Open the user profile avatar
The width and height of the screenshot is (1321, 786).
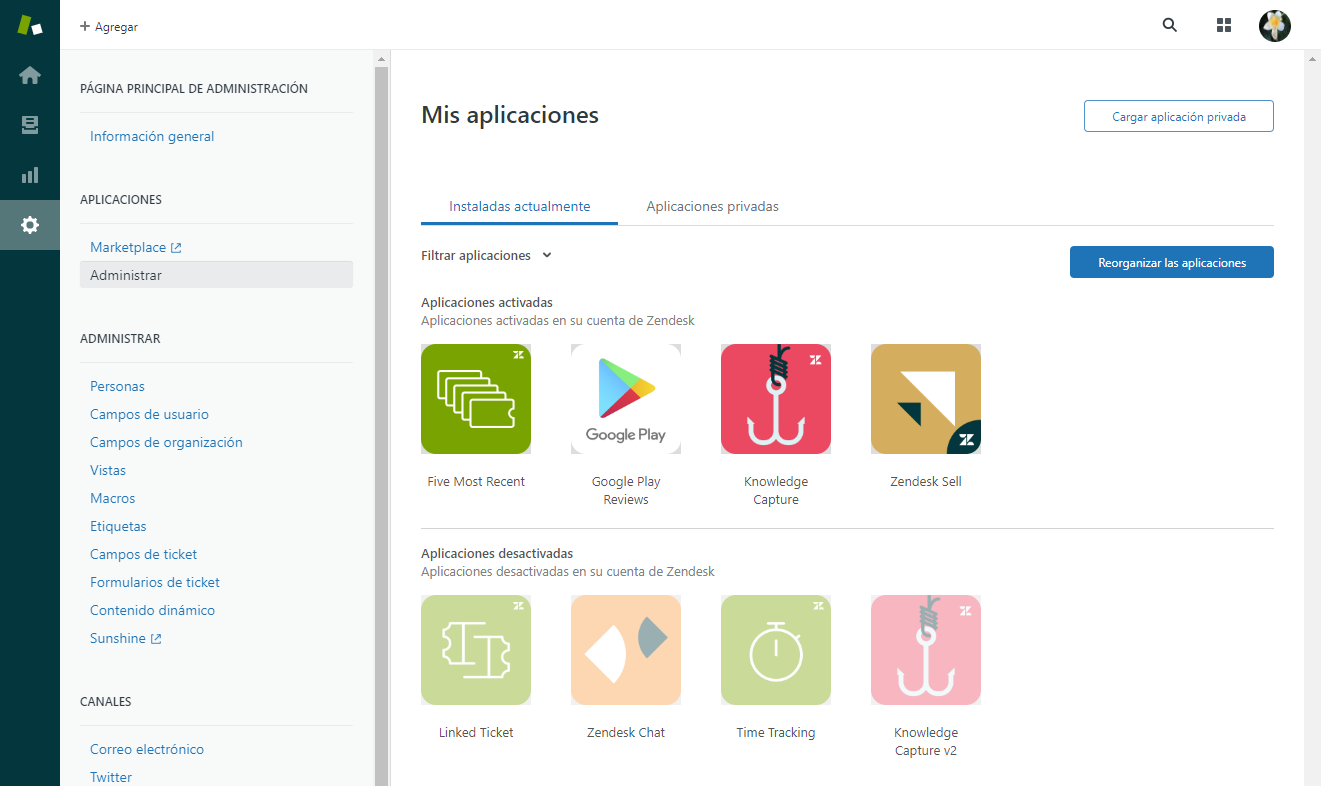click(1275, 26)
